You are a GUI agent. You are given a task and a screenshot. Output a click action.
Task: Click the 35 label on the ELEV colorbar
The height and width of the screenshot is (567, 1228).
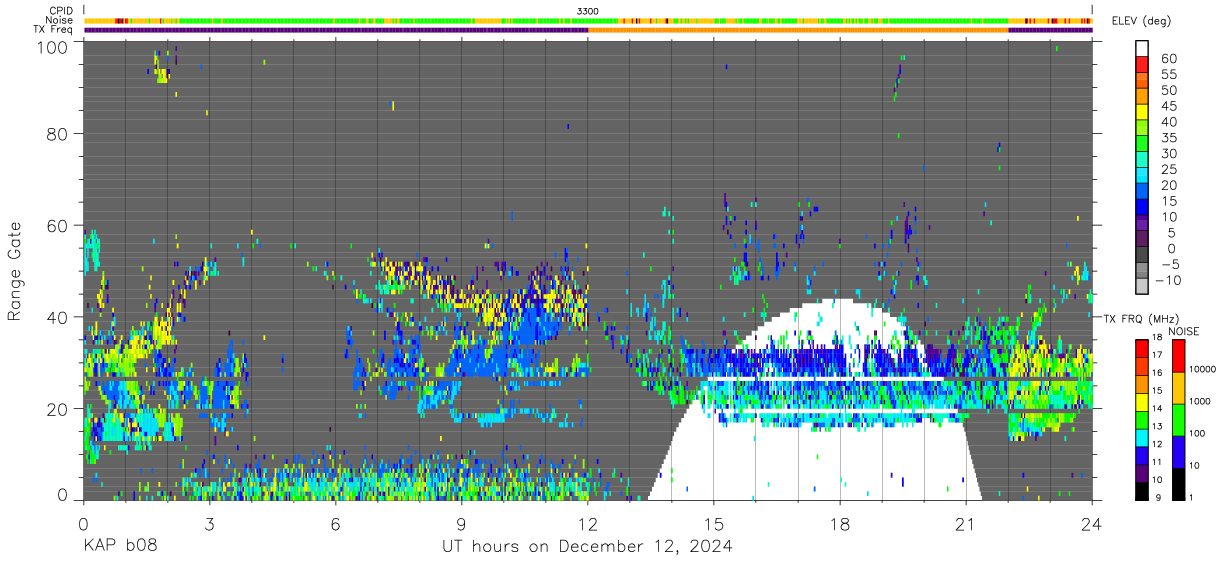click(1168, 137)
